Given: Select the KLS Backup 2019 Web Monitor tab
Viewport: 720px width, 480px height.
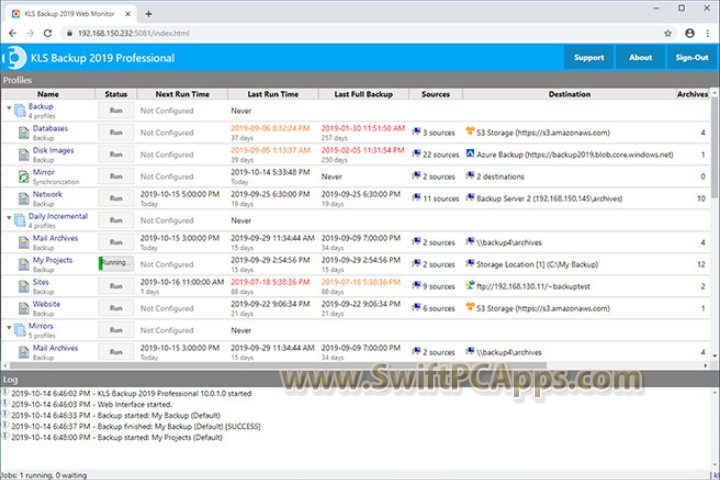Looking at the screenshot, I should pos(69,14).
